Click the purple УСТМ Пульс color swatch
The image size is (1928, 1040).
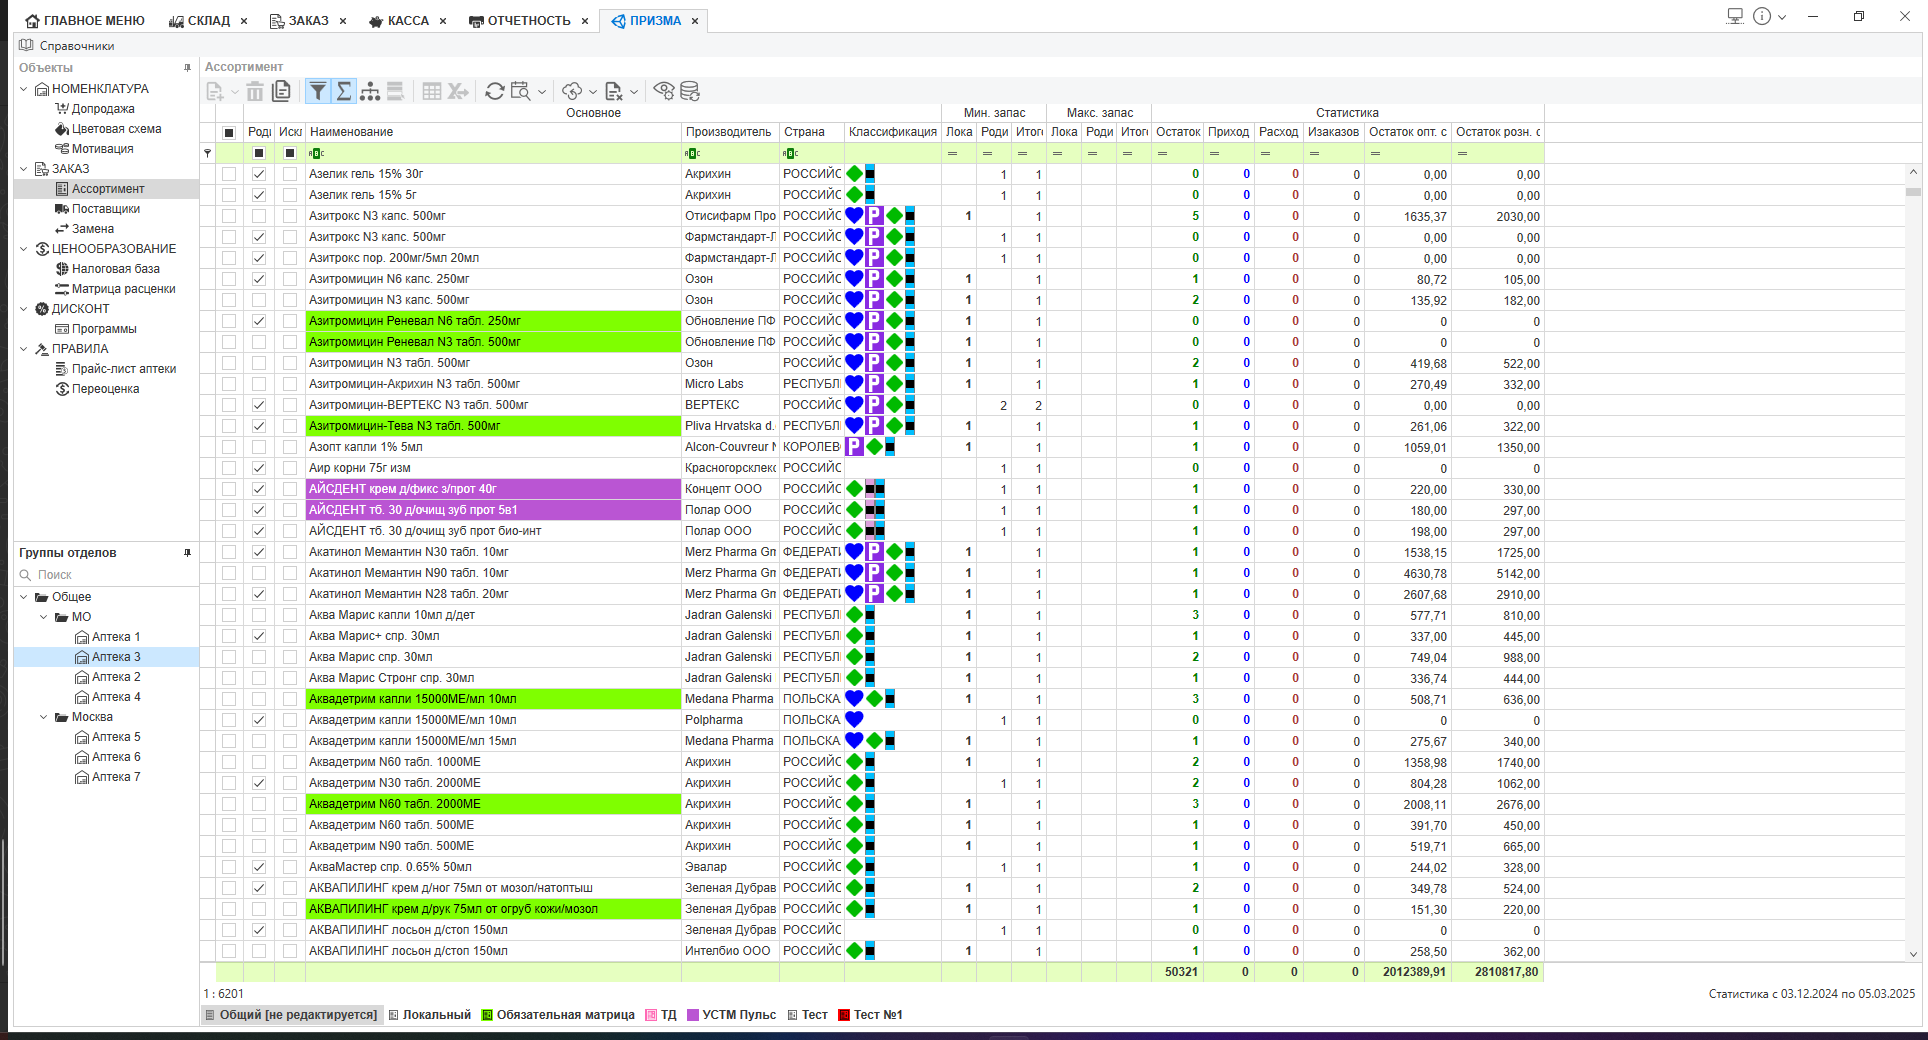pos(692,1015)
